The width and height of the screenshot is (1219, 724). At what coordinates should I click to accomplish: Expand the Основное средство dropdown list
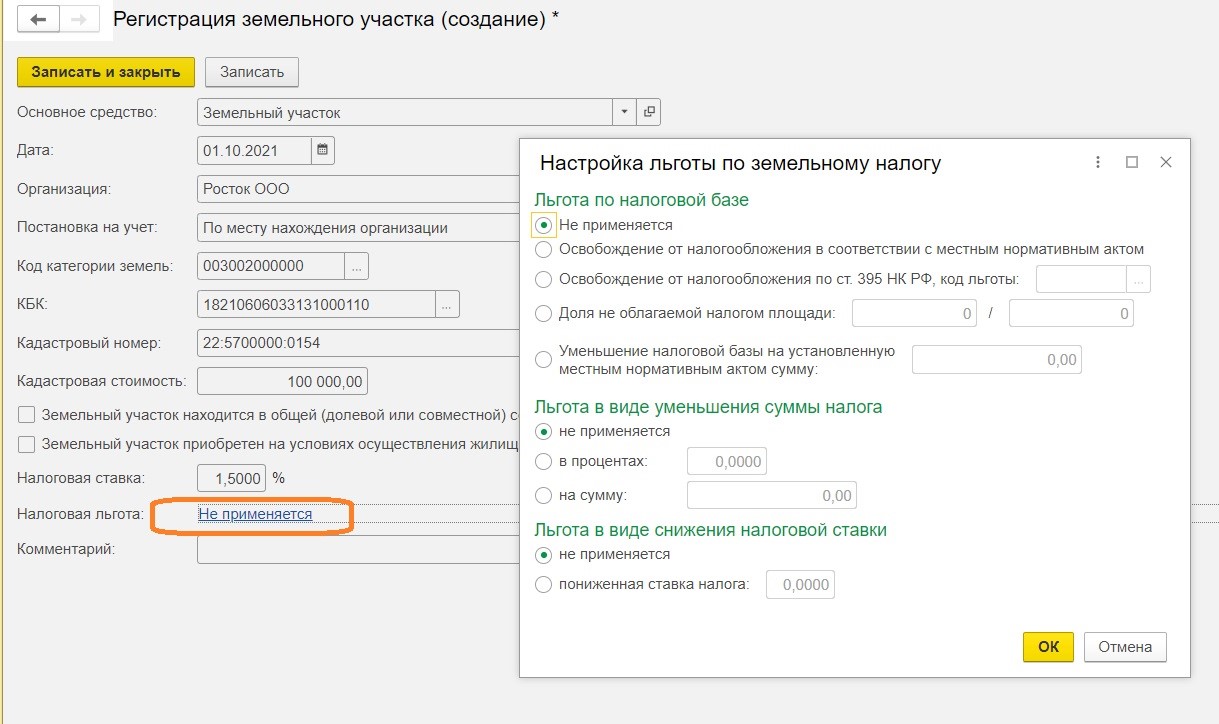(x=624, y=112)
